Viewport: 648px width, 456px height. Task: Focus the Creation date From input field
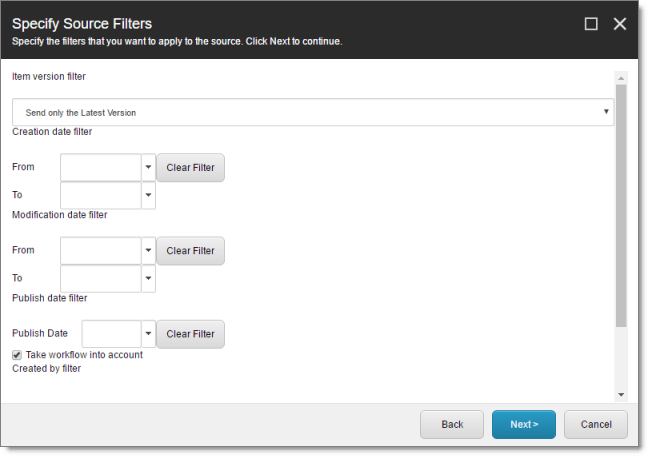pos(101,167)
